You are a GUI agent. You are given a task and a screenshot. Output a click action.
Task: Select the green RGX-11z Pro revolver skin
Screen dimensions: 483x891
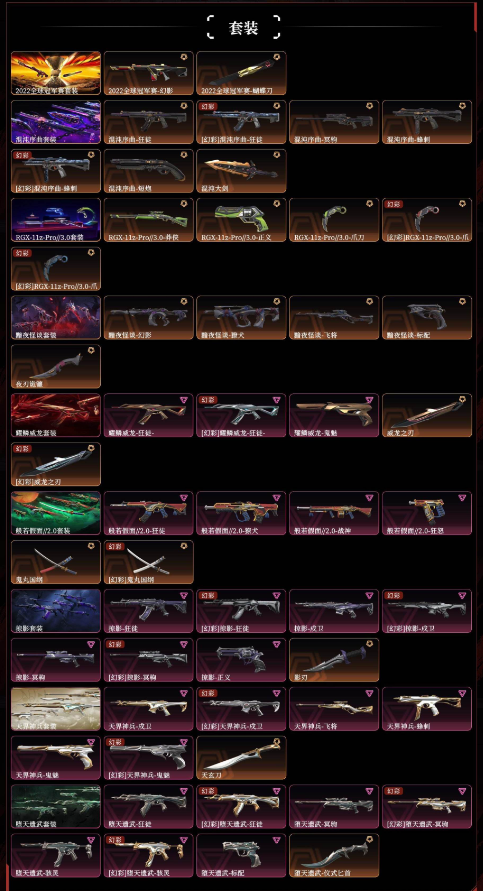coord(241,220)
